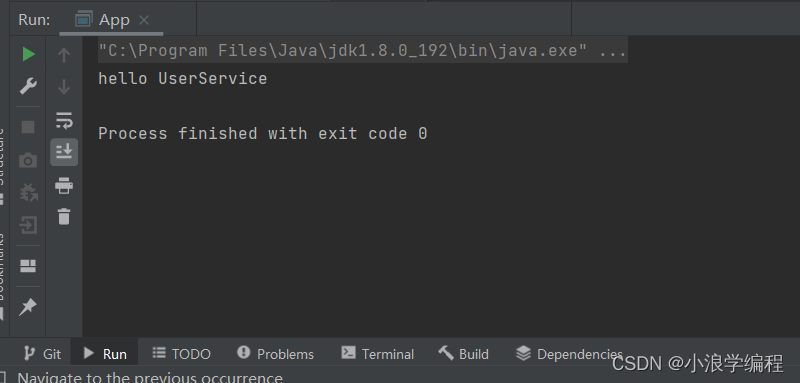Rerun App with the green play icon

coord(29,54)
